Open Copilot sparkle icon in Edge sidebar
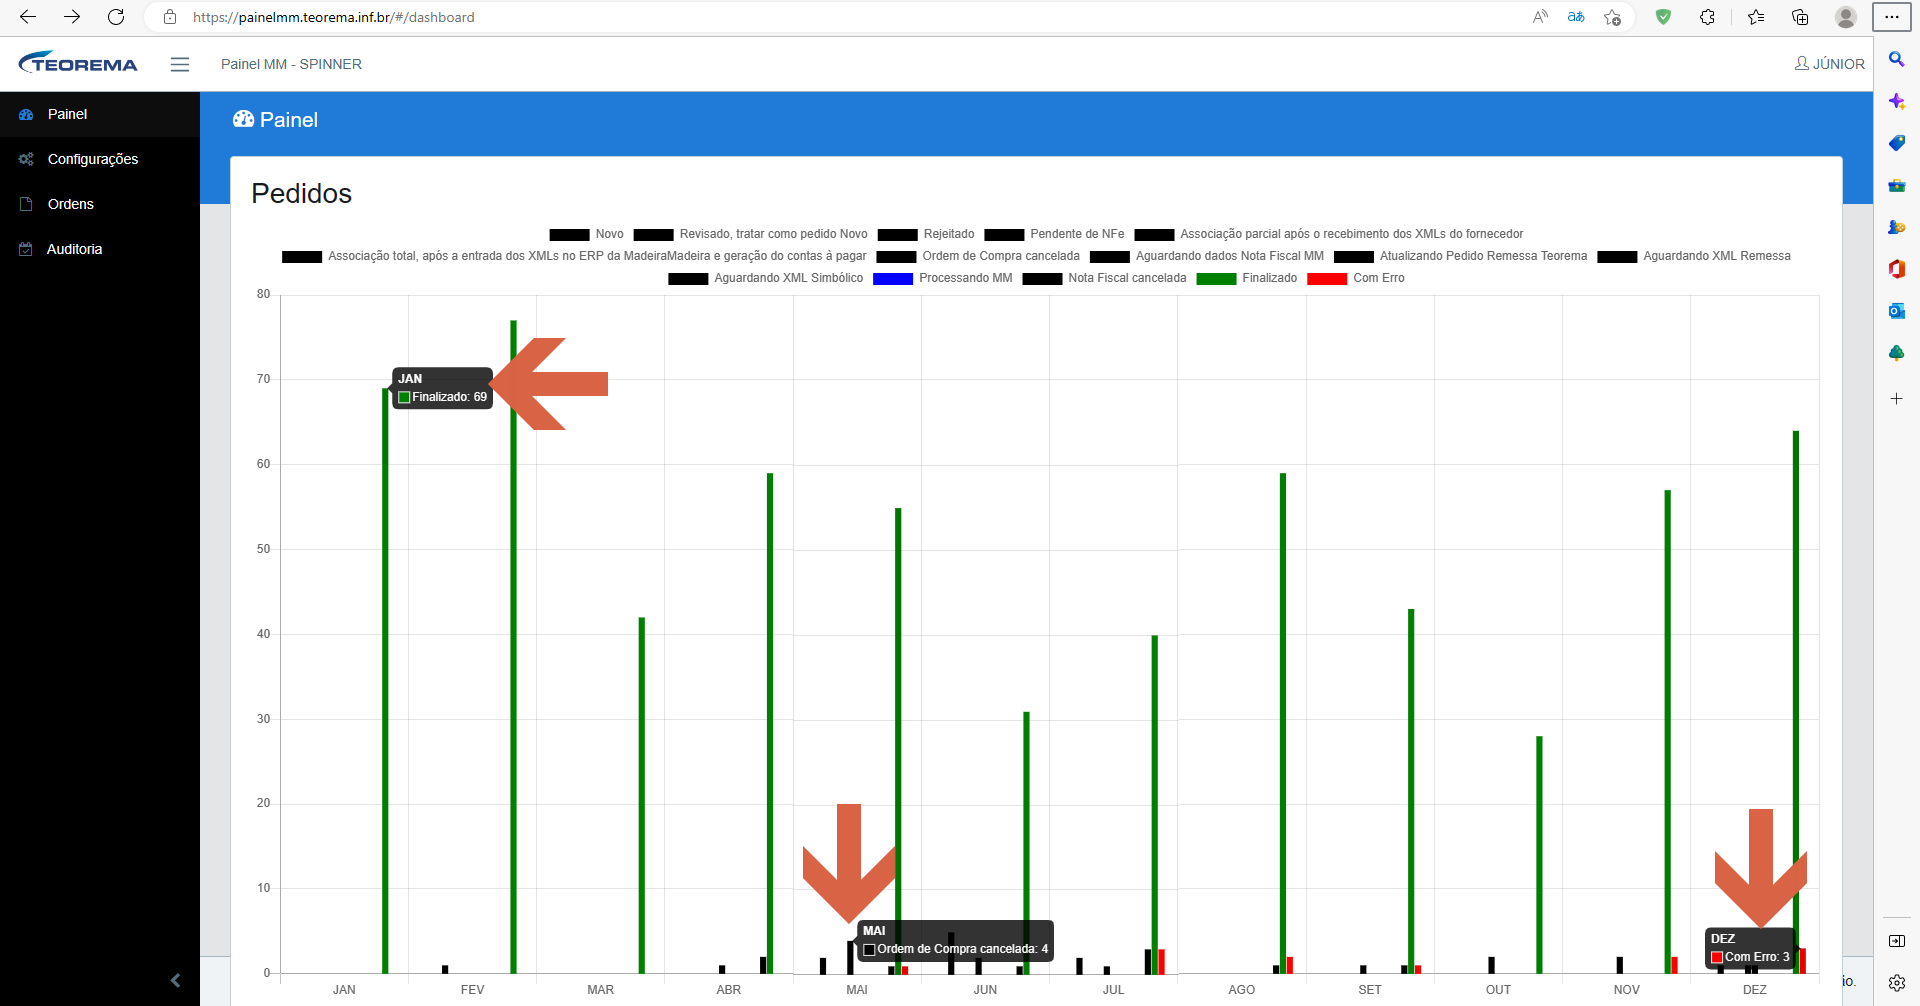This screenshot has width=1920, height=1006. (1896, 101)
